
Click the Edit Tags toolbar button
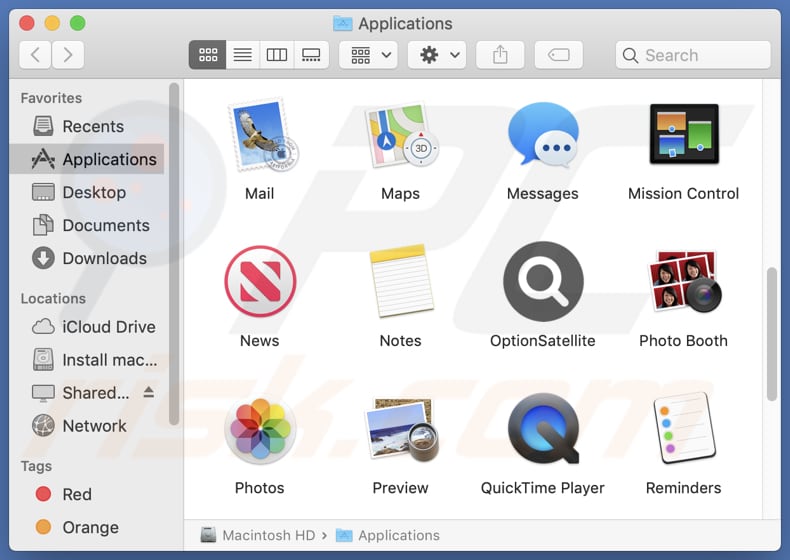click(x=559, y=54)
